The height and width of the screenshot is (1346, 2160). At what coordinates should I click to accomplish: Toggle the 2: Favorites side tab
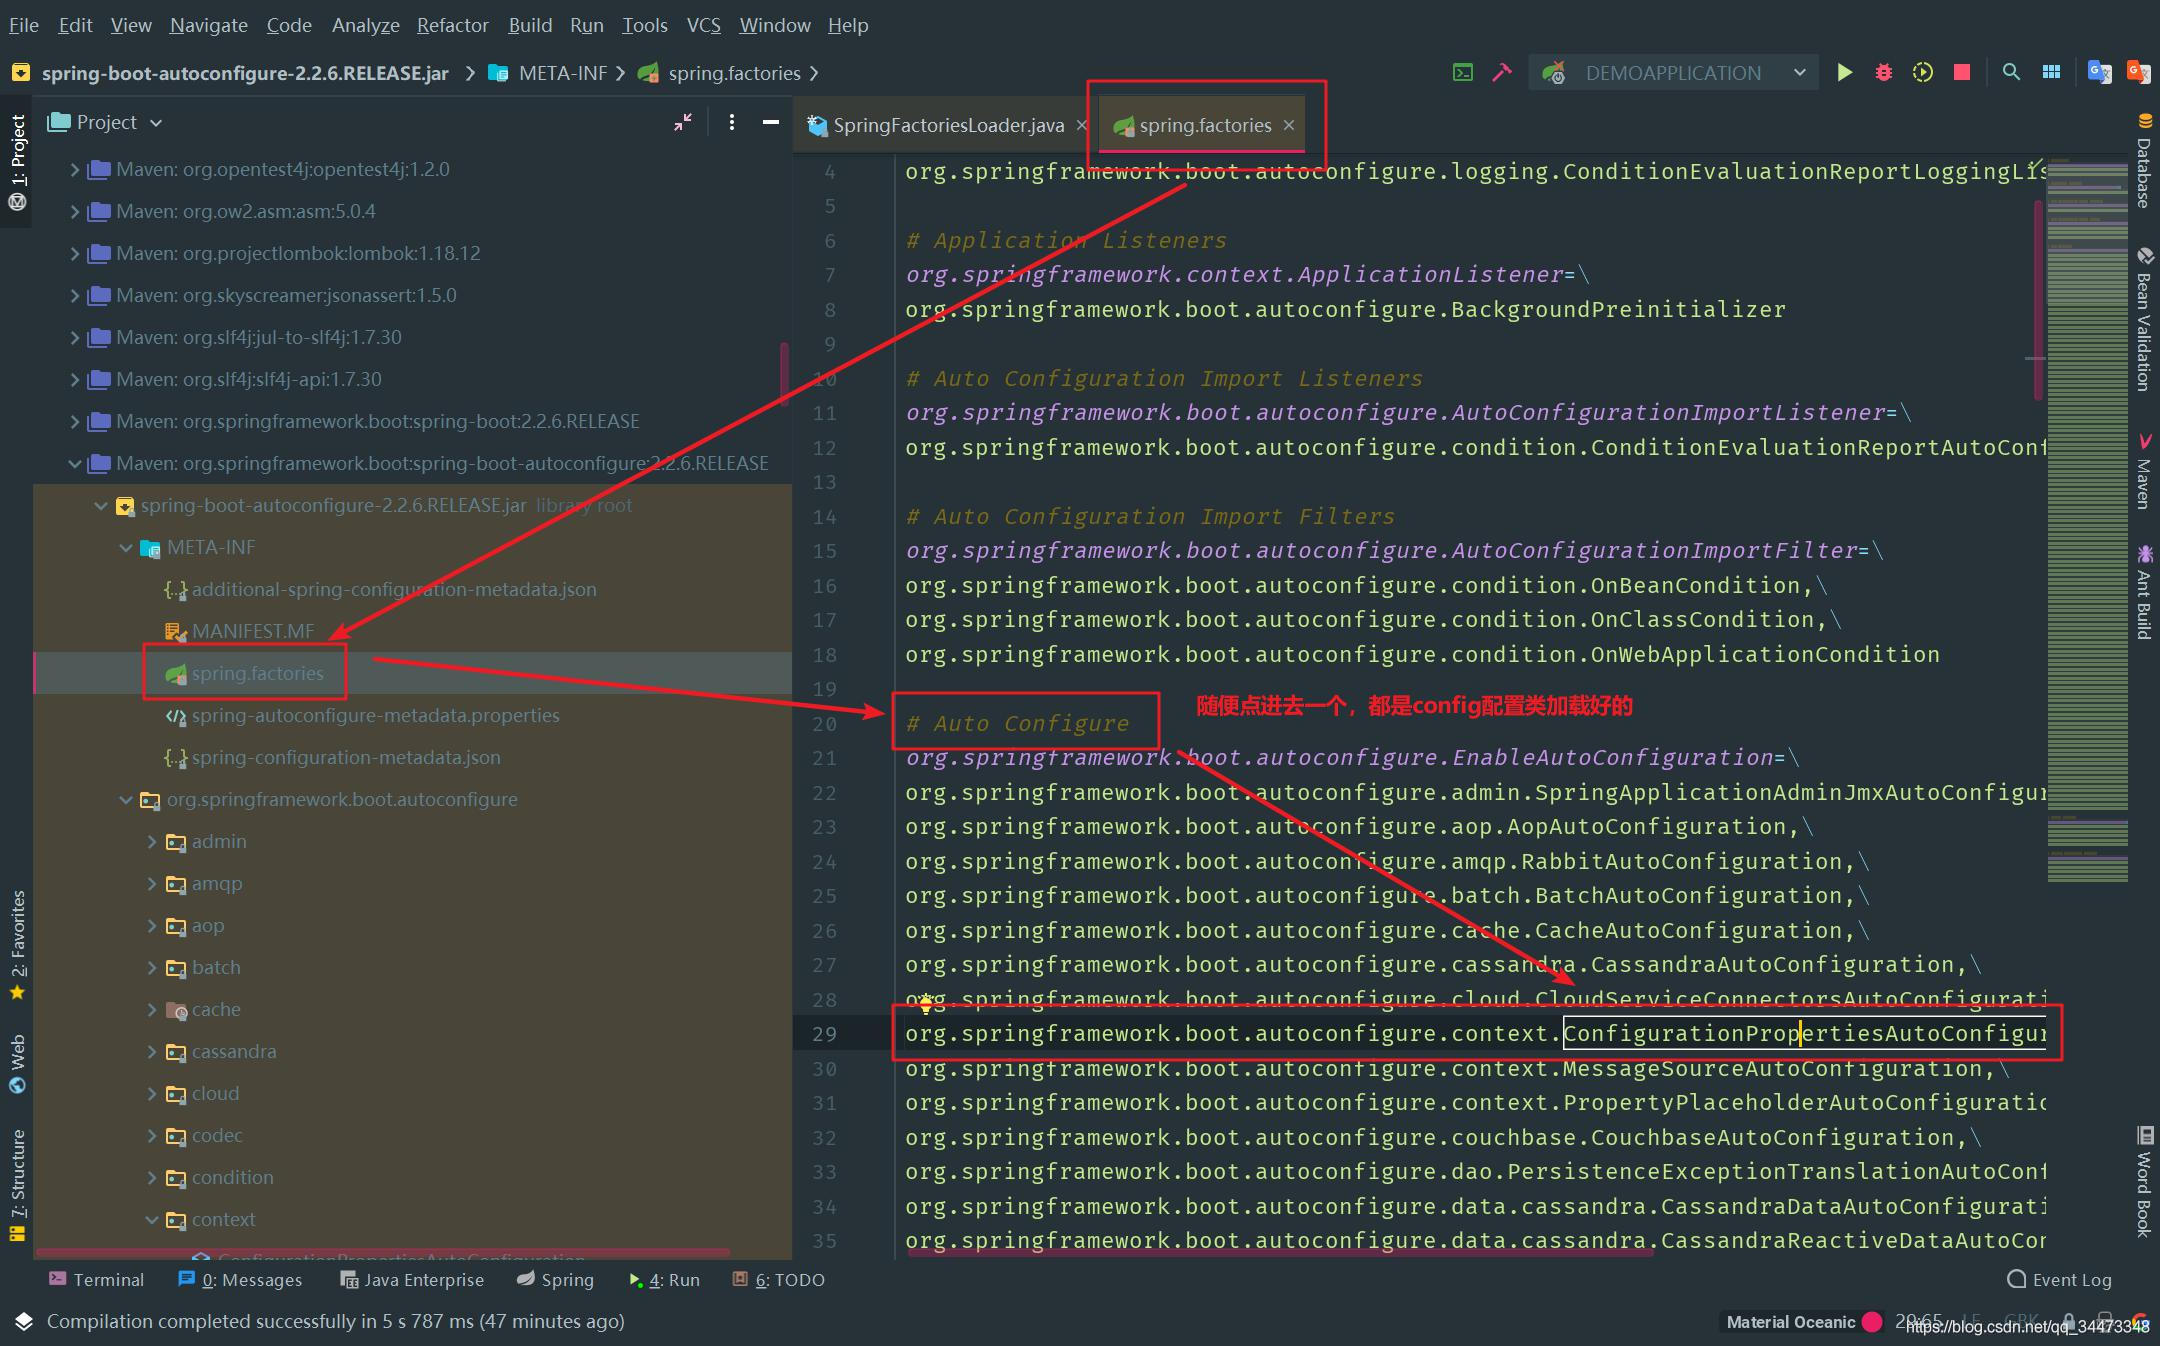17,944
